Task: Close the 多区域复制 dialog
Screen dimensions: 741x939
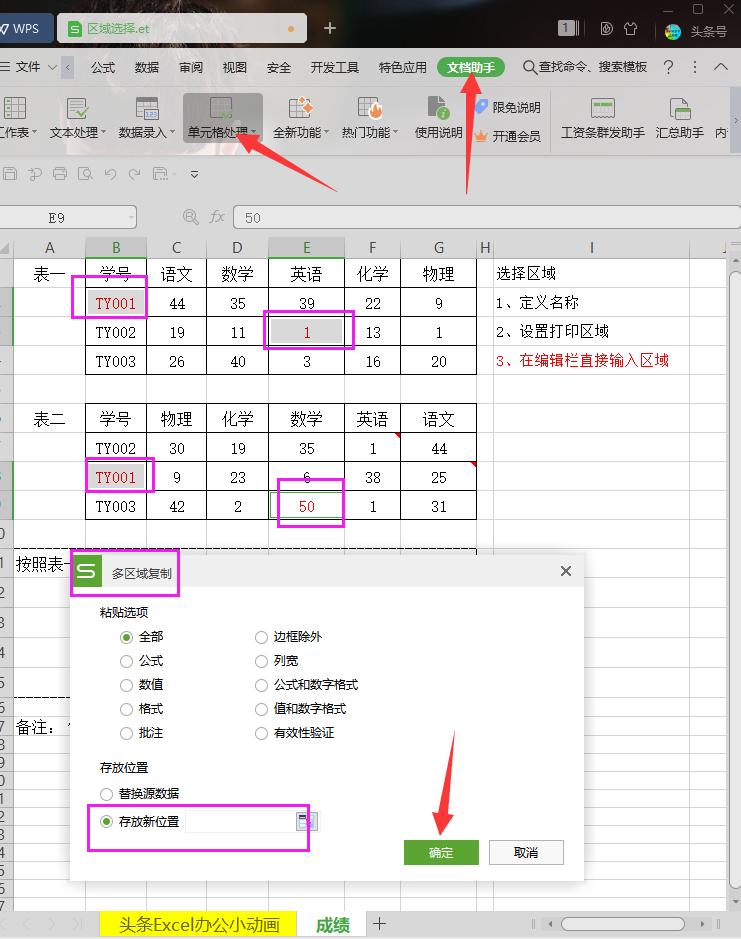Action: click(565, 571)
